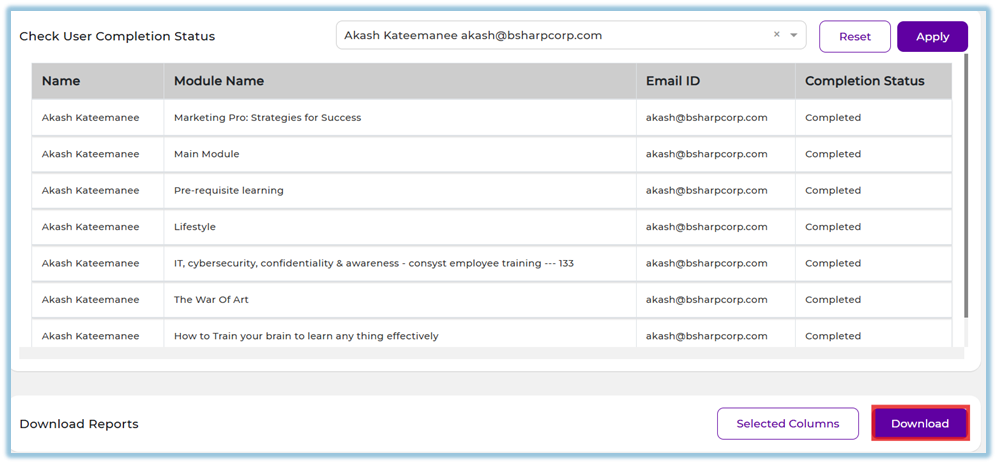
Task: Click the Completion Status column header
Action: coord(864,81)
